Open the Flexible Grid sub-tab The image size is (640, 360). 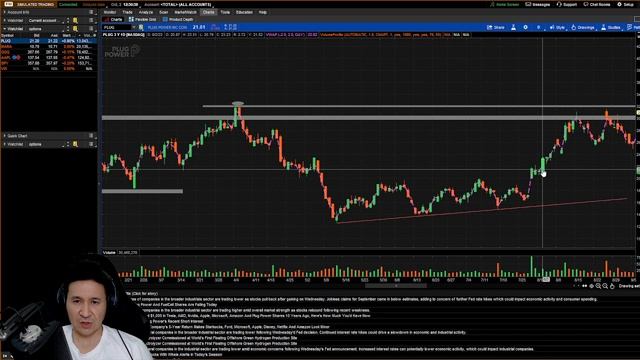pyautogui.click(x=143, y=20)
